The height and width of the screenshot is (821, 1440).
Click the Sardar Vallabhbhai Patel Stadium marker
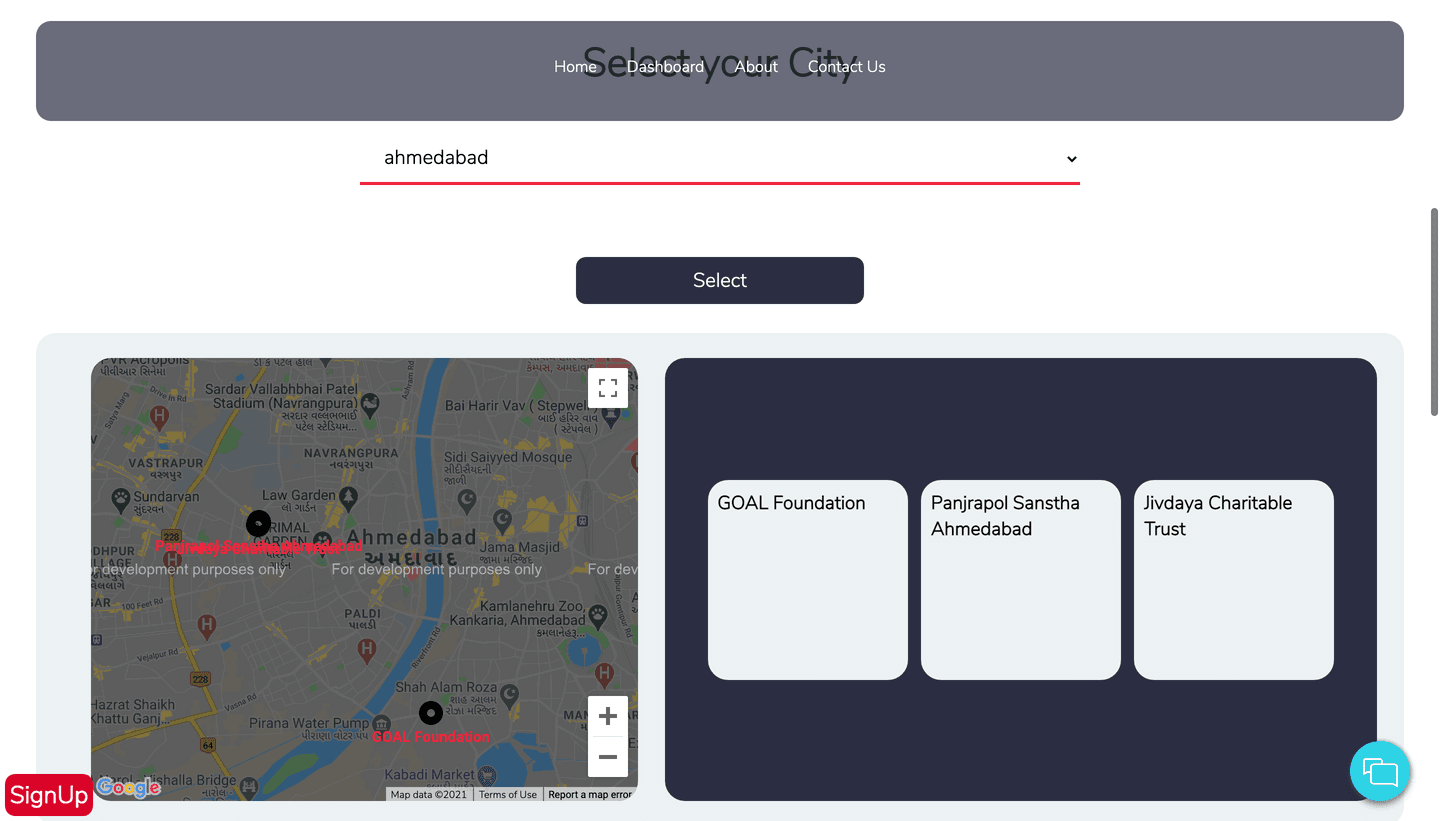point(370,404)
